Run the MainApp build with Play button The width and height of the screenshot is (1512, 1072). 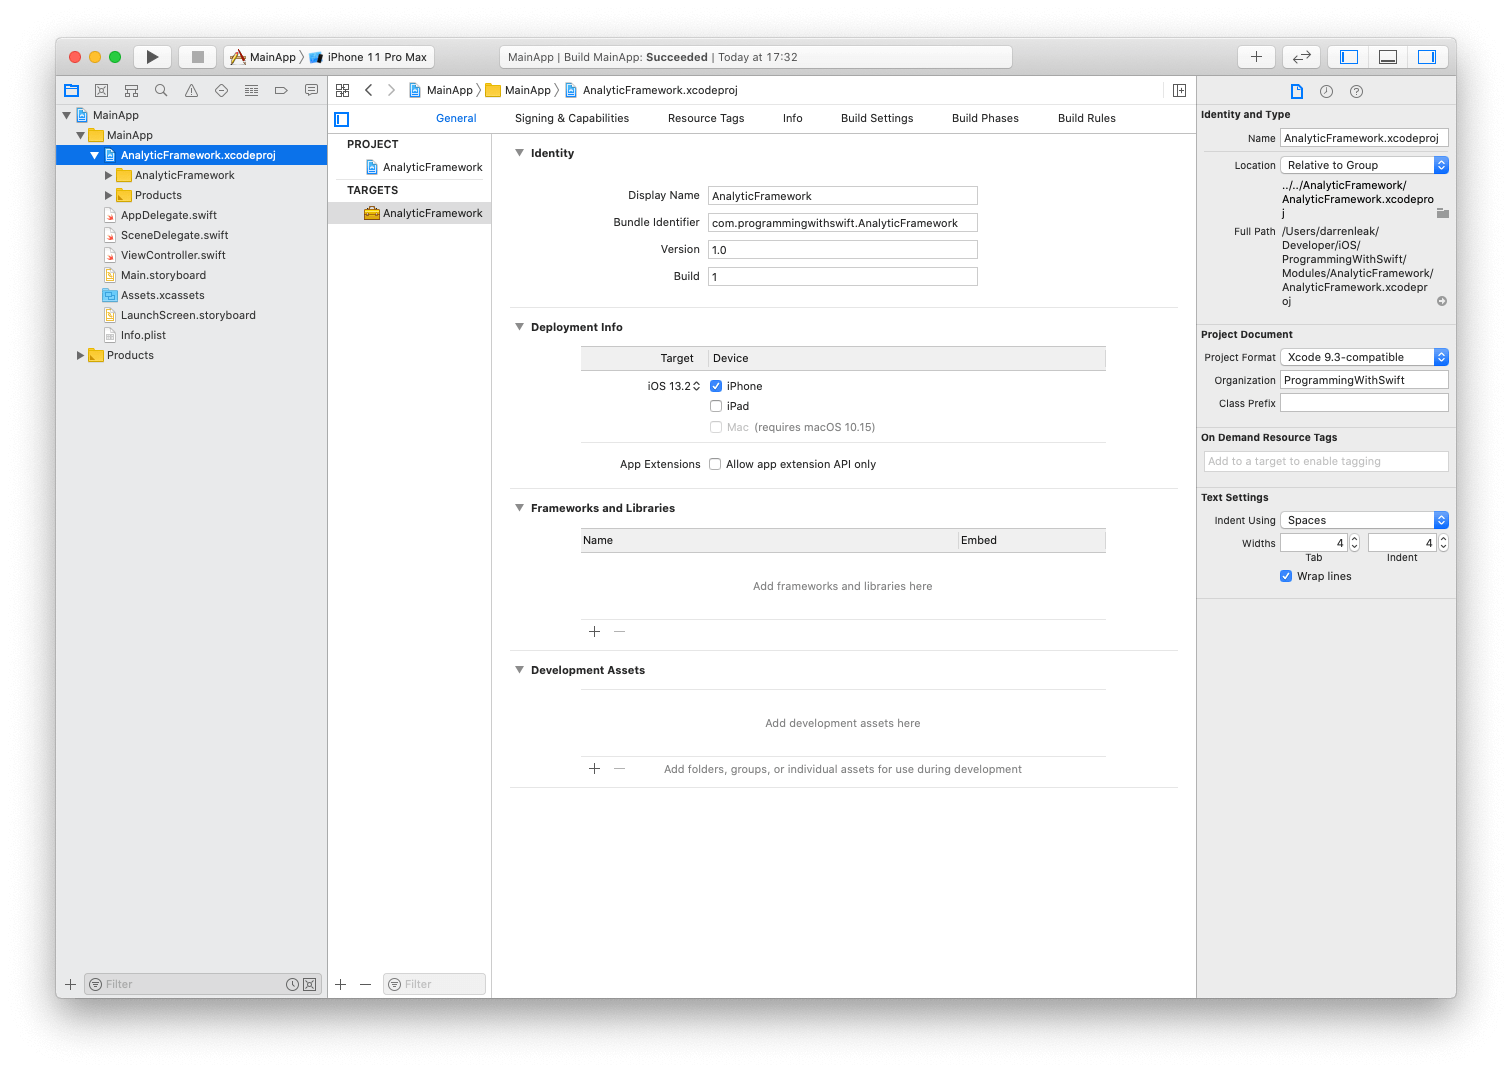click(x=152, y=57)
